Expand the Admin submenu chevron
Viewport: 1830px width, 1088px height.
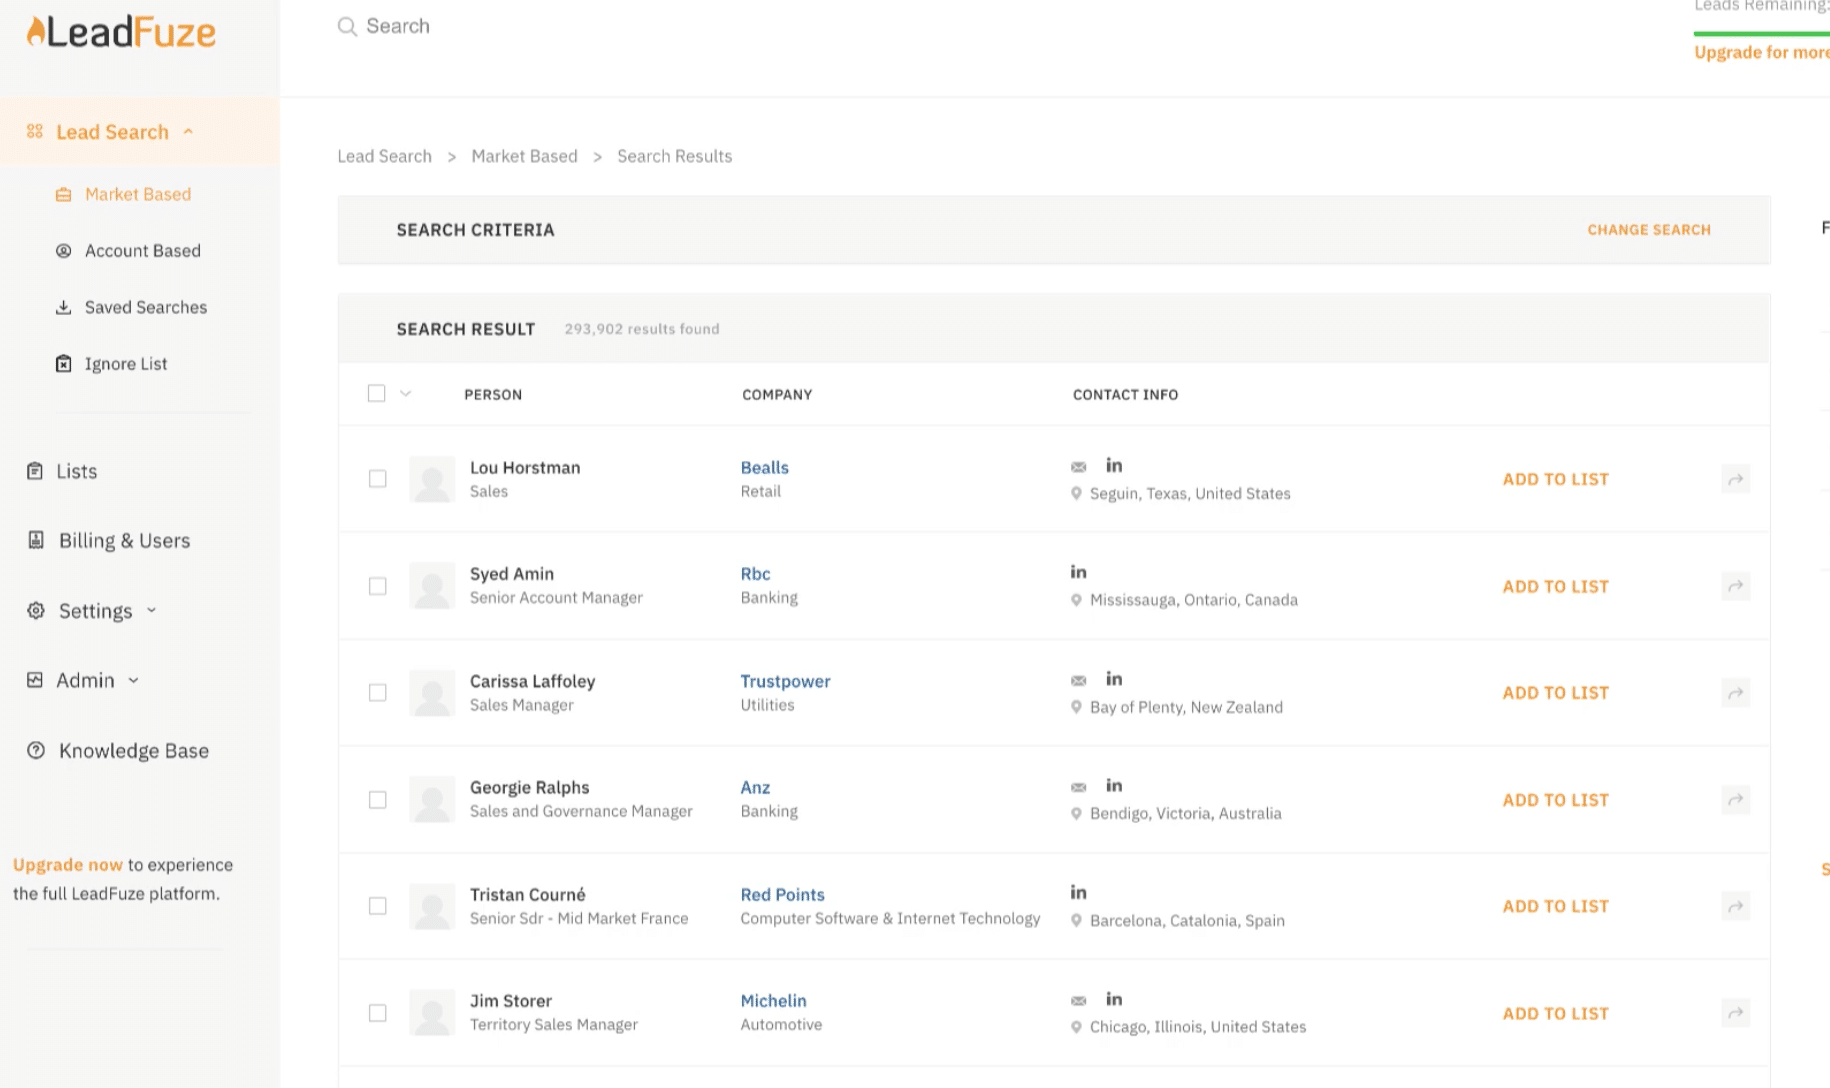[134, 680]
